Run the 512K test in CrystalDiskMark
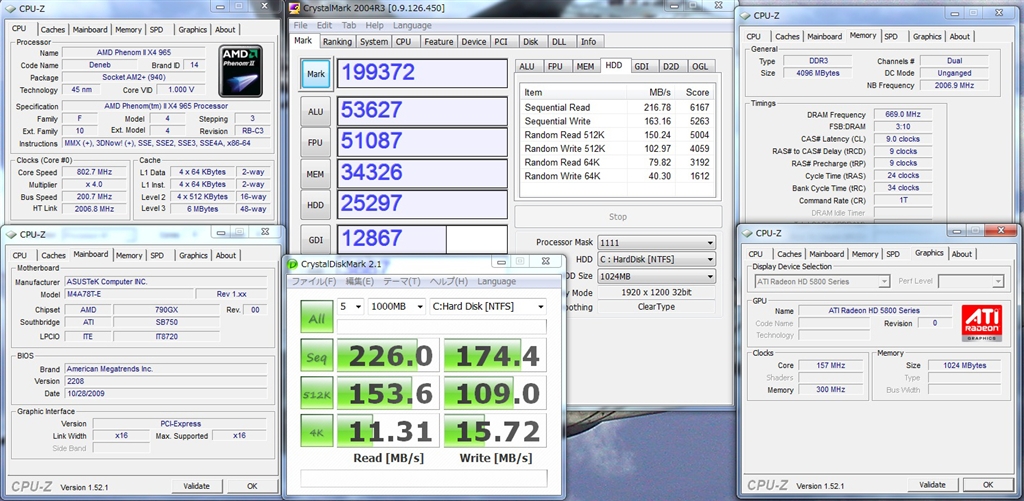The height and width of the screenshot is (501, 1024). 316,394
